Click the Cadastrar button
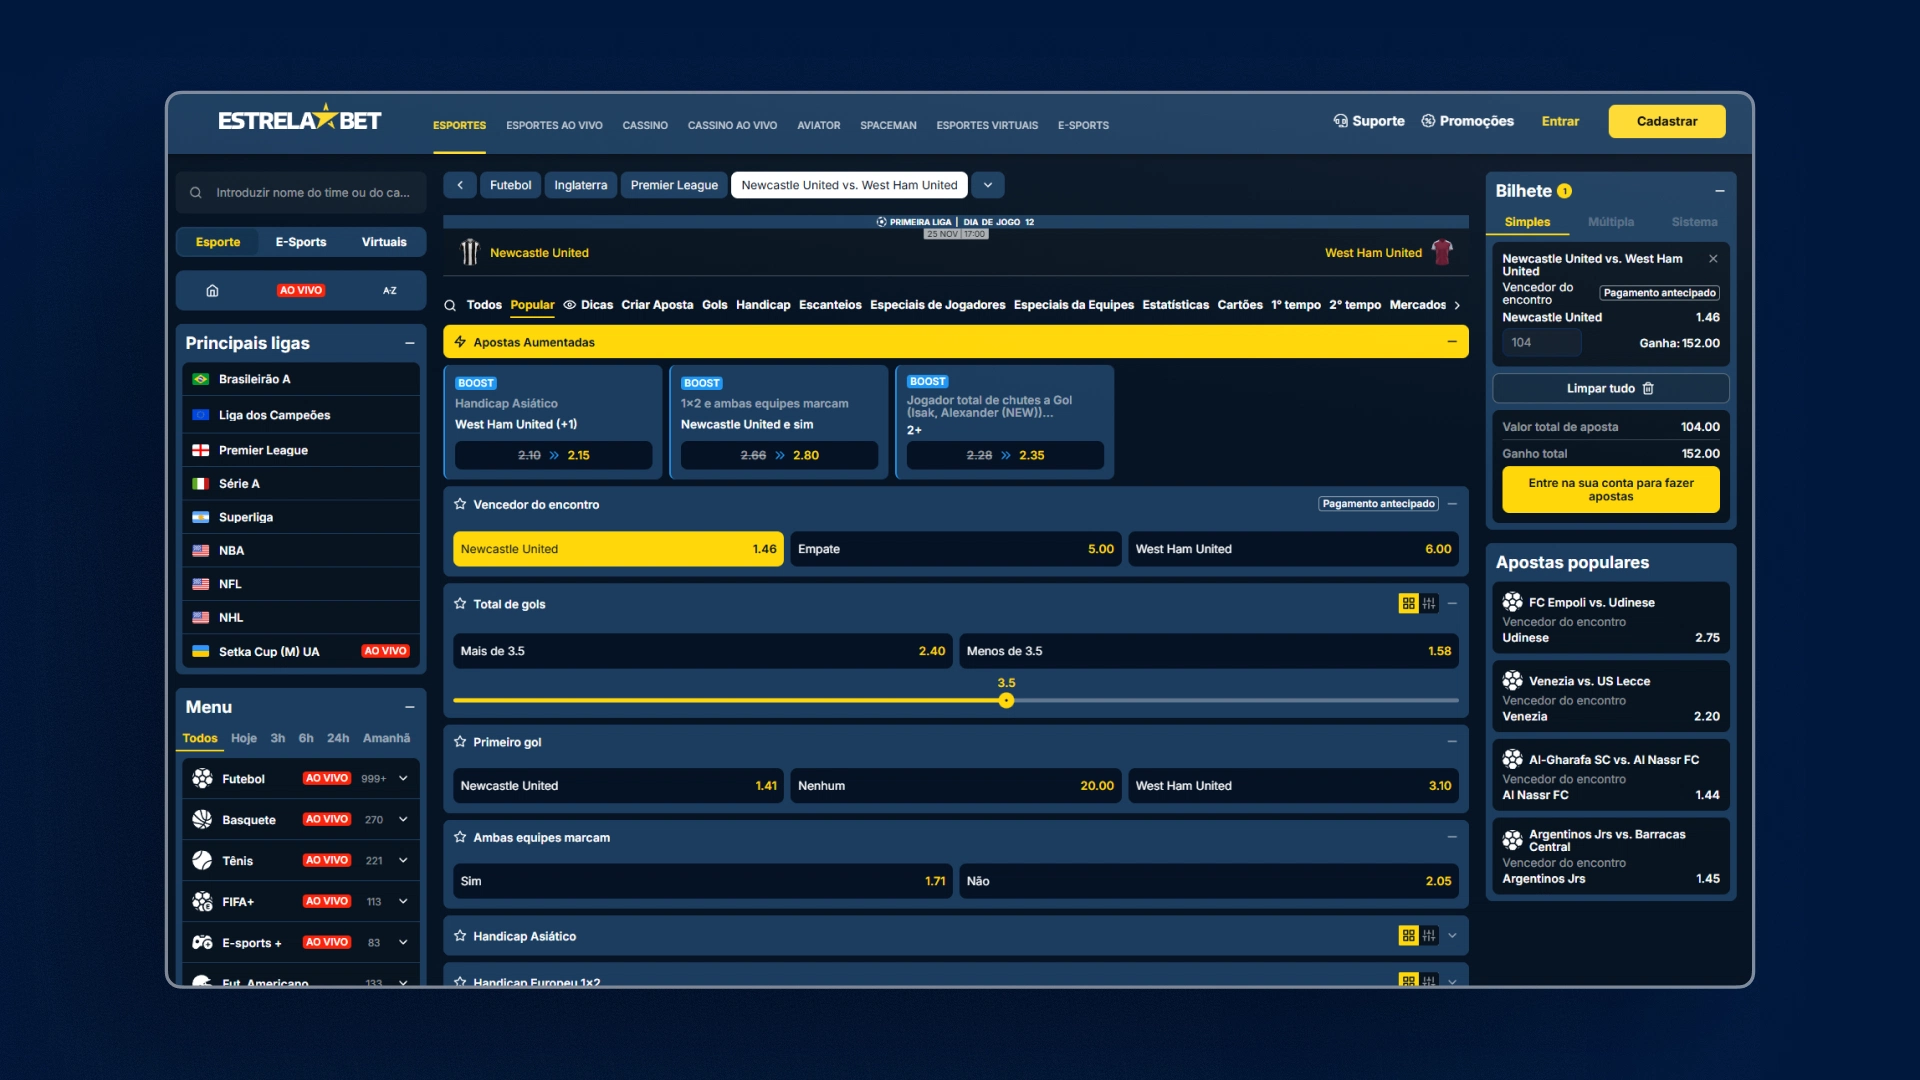This screenshot has width=1920, height=1080. pyautogui.click(x=1667, y=121)
